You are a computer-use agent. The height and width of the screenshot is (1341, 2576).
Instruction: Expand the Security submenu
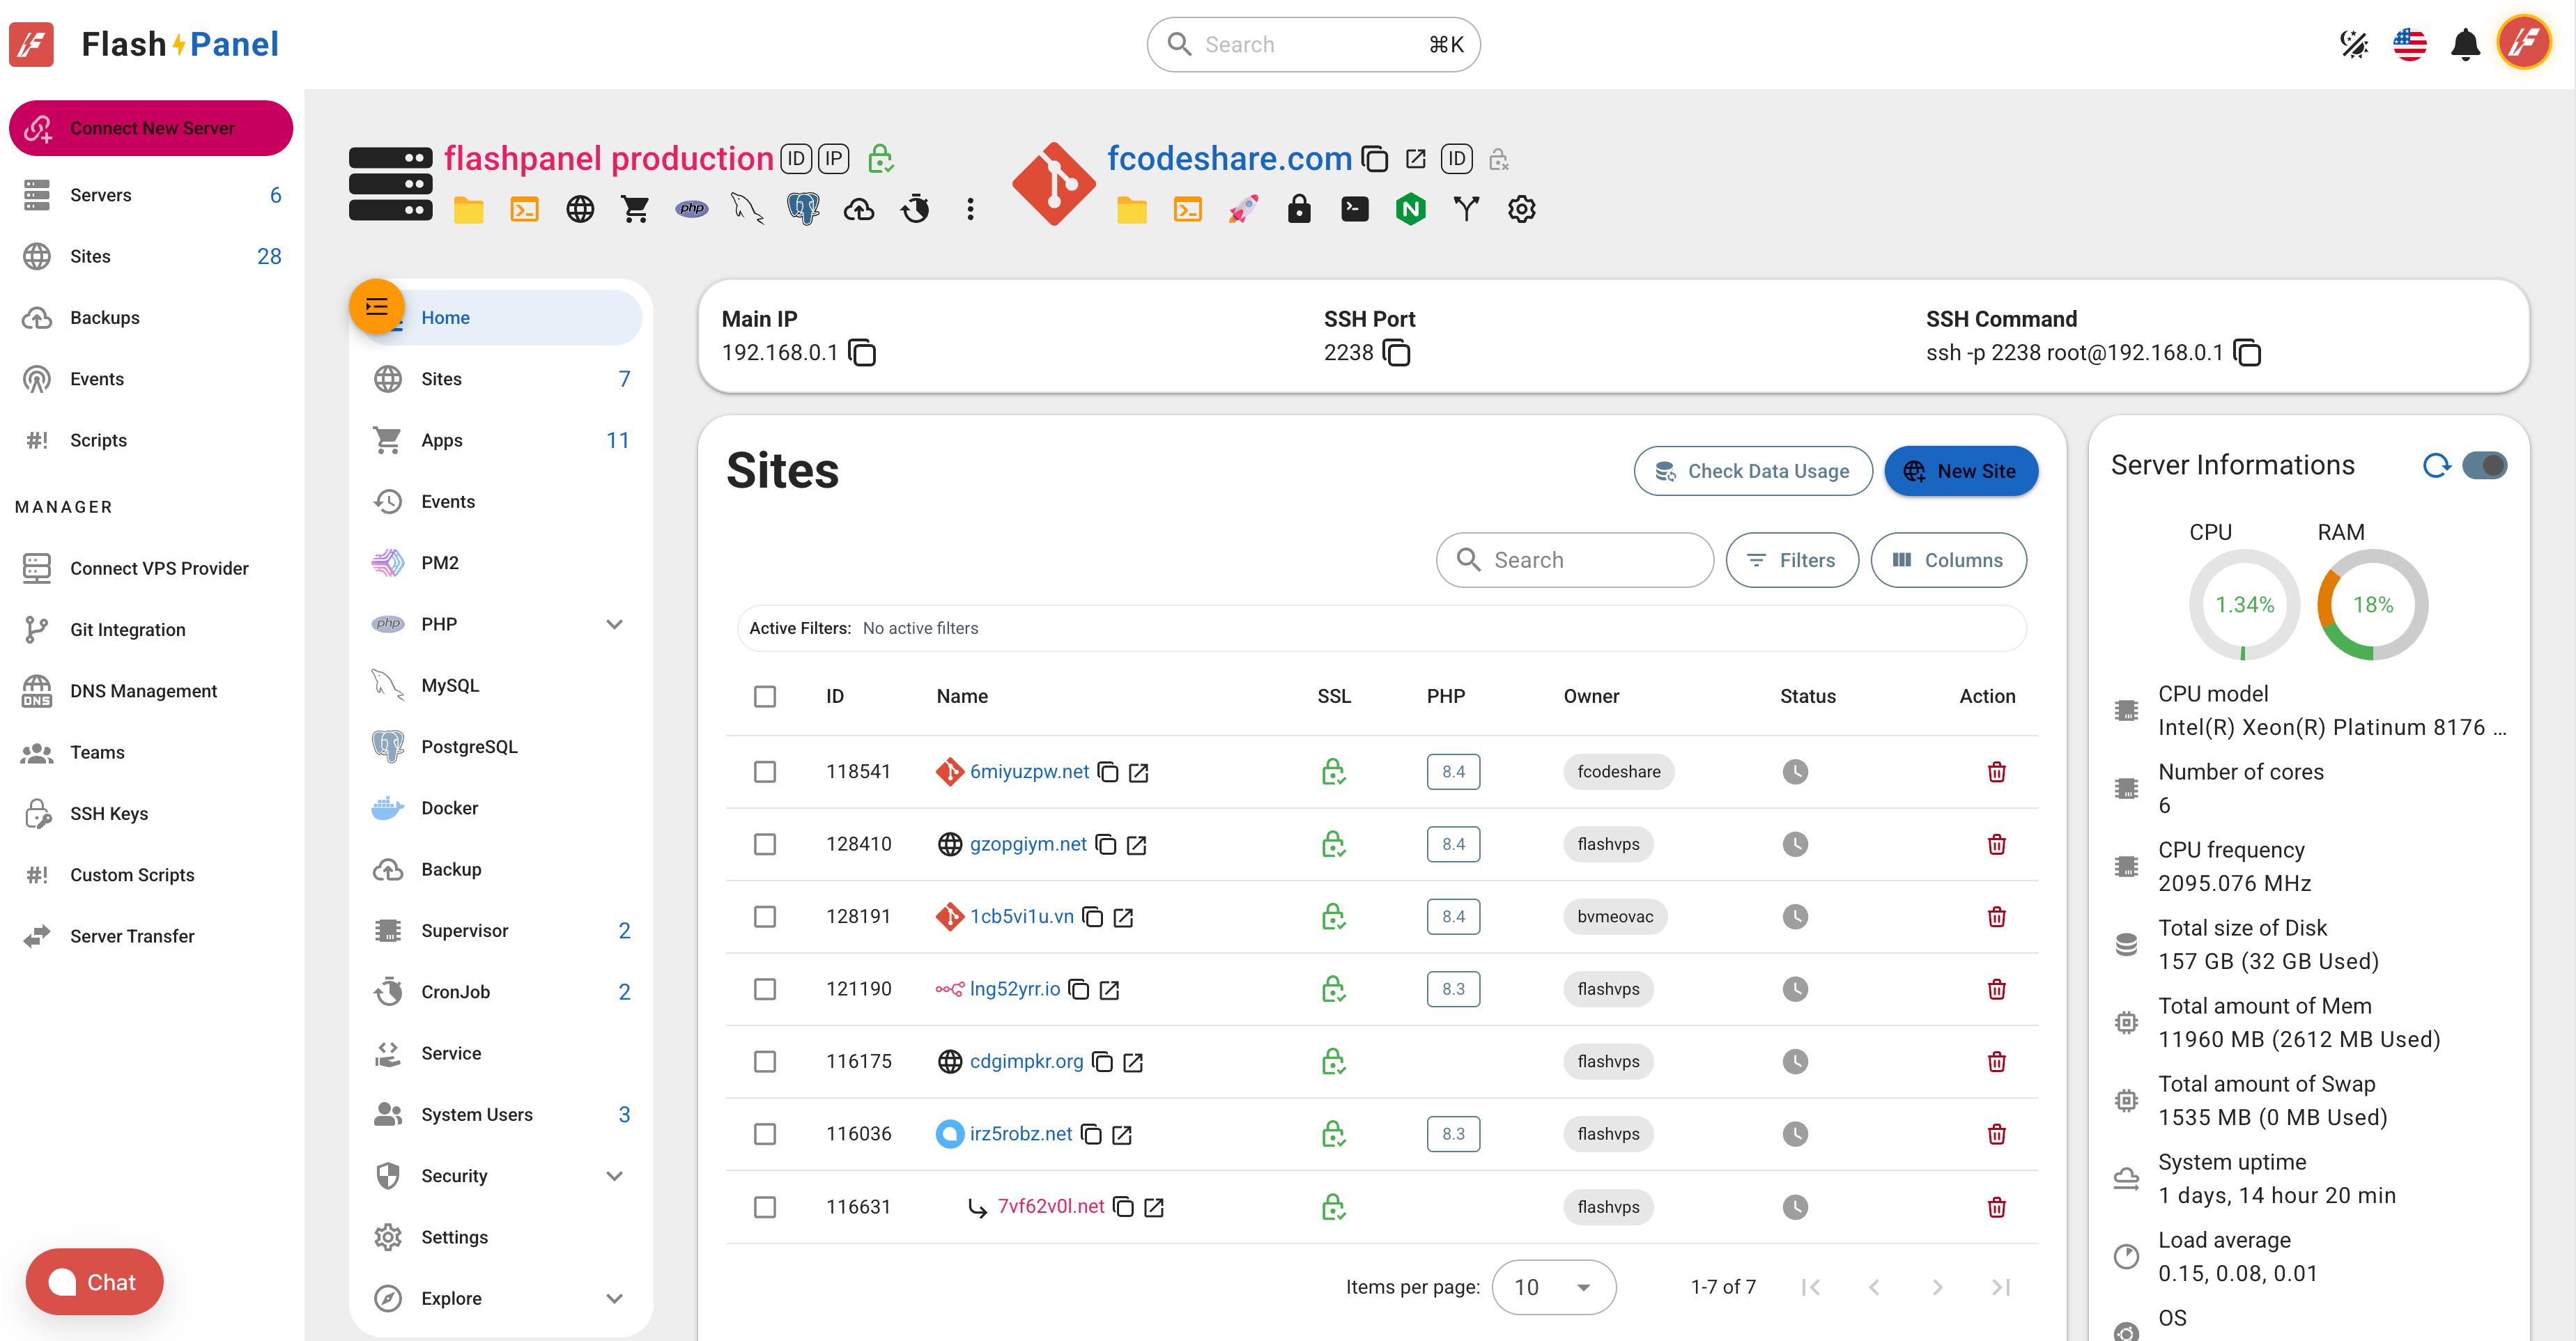(614, 1176)
